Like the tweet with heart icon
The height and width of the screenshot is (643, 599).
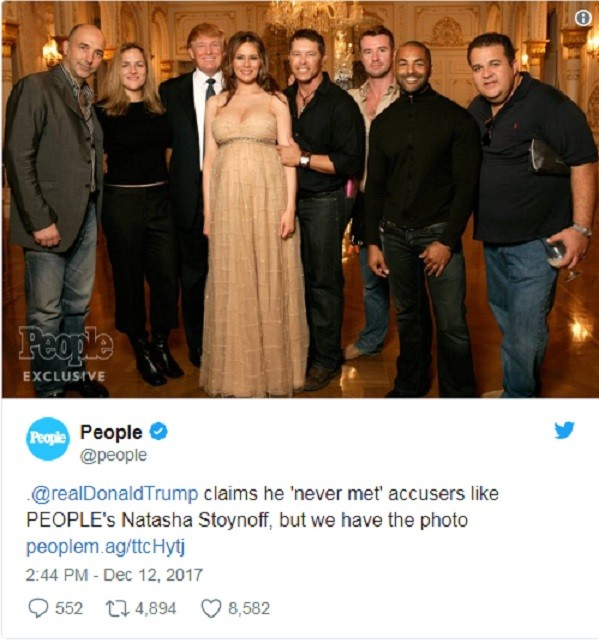(211, 608)
